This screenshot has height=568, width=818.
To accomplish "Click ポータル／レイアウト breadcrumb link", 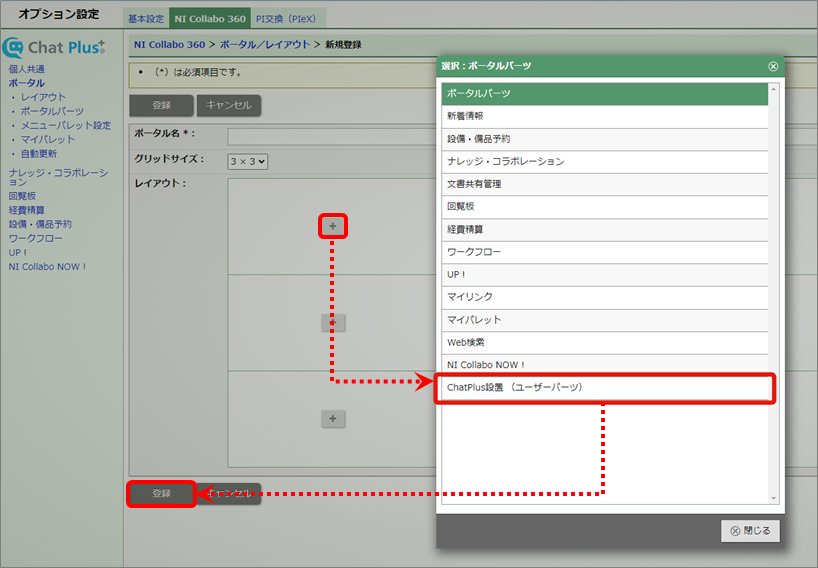I will (265, 45).
